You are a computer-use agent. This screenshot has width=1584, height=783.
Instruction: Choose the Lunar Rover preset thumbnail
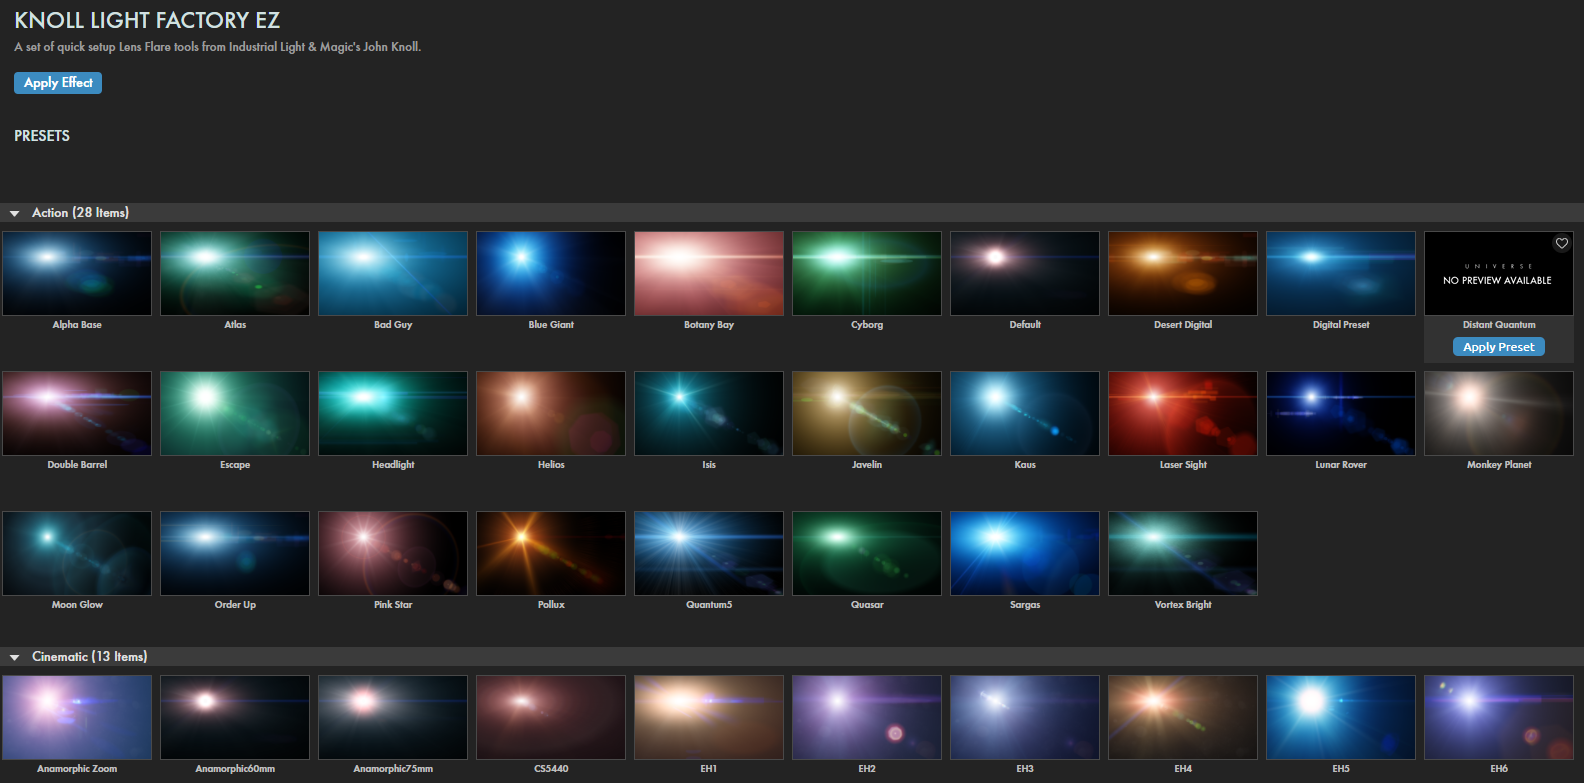pos(1341,413)
